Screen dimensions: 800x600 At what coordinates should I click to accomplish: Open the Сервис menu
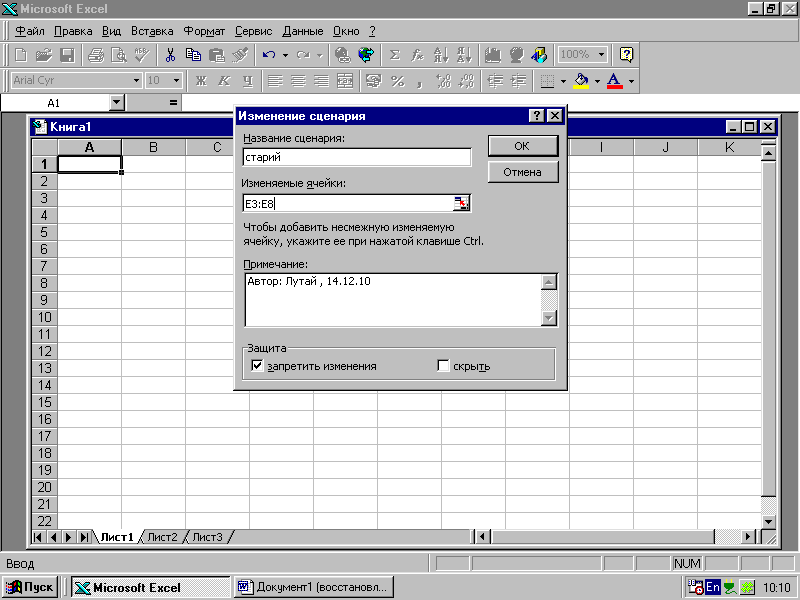coord(254,31)
